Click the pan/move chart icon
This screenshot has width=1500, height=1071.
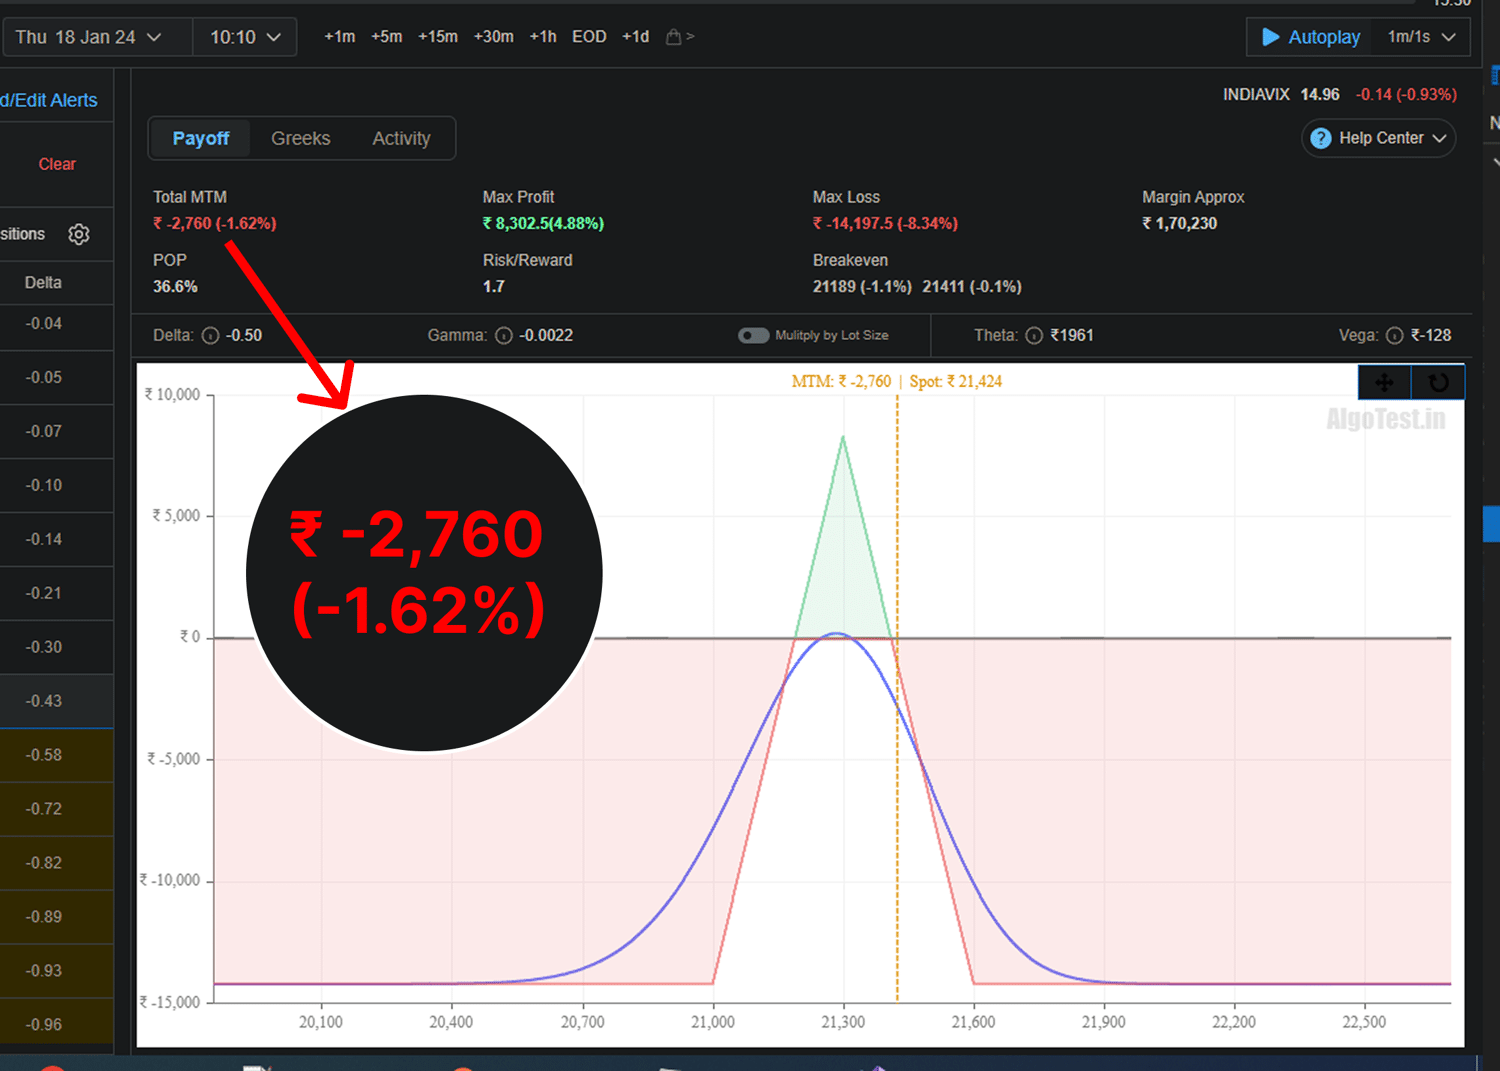click(x=1384, y=382)
